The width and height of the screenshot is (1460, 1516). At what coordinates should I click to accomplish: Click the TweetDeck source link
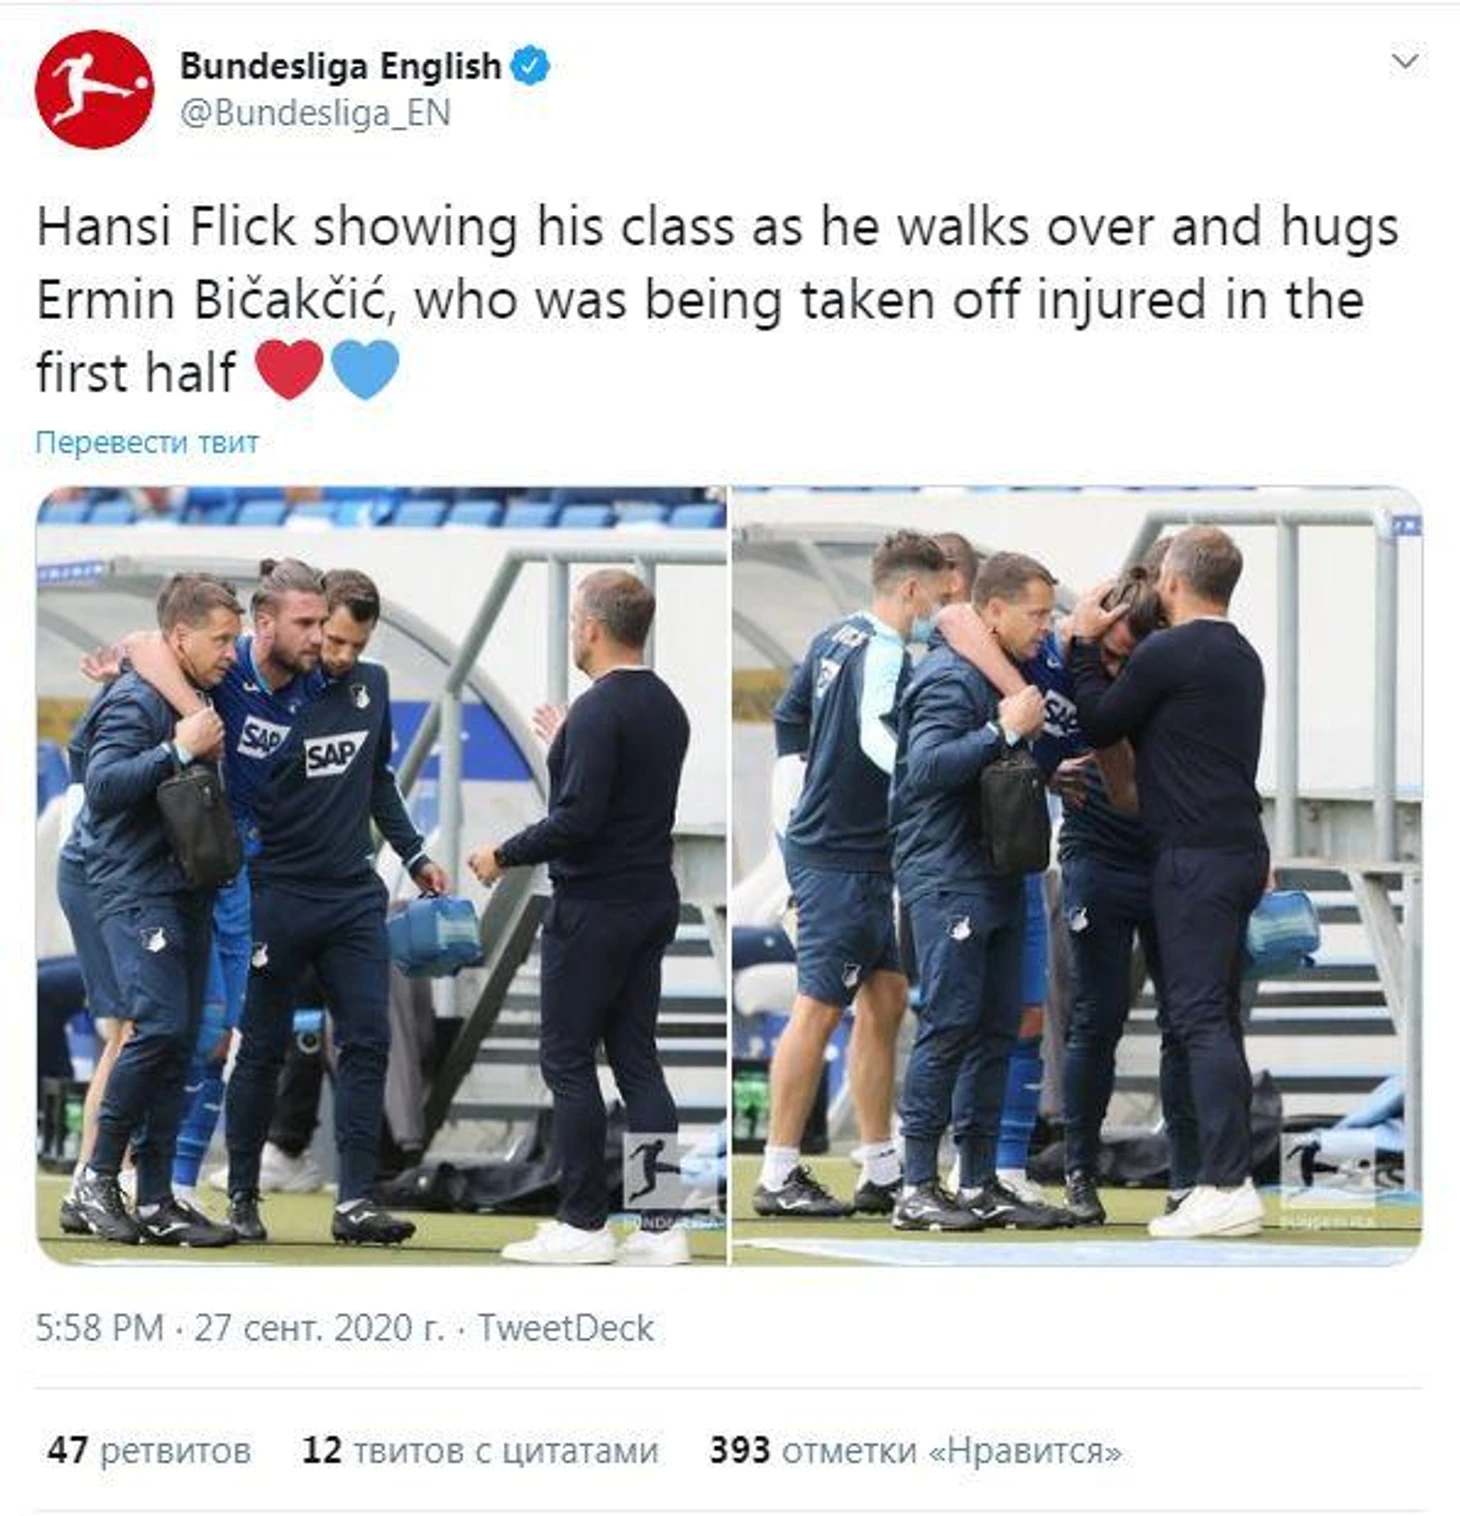(566, 1328)
